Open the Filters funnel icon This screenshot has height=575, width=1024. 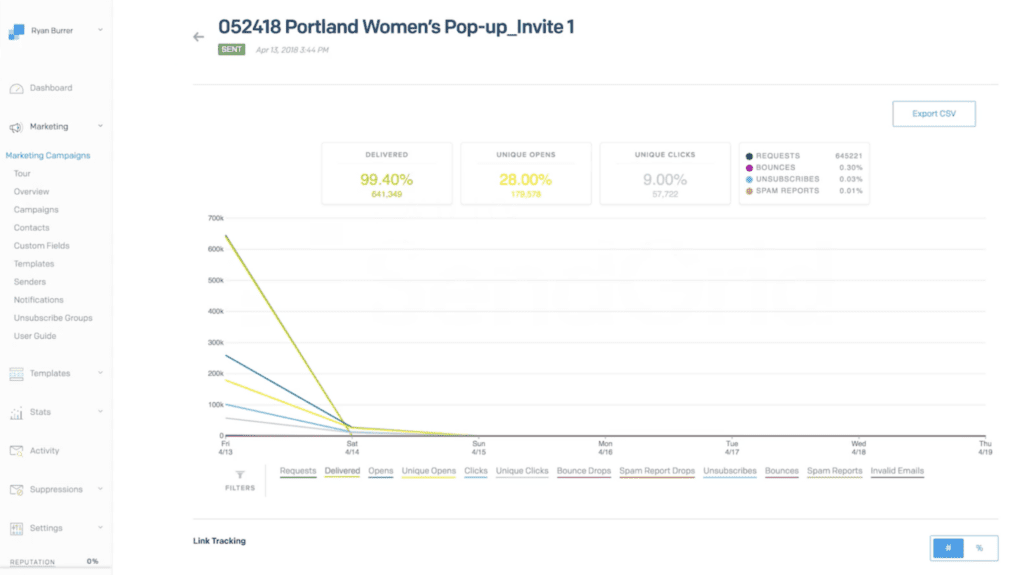pyautogui.click(x=240, y=475)
